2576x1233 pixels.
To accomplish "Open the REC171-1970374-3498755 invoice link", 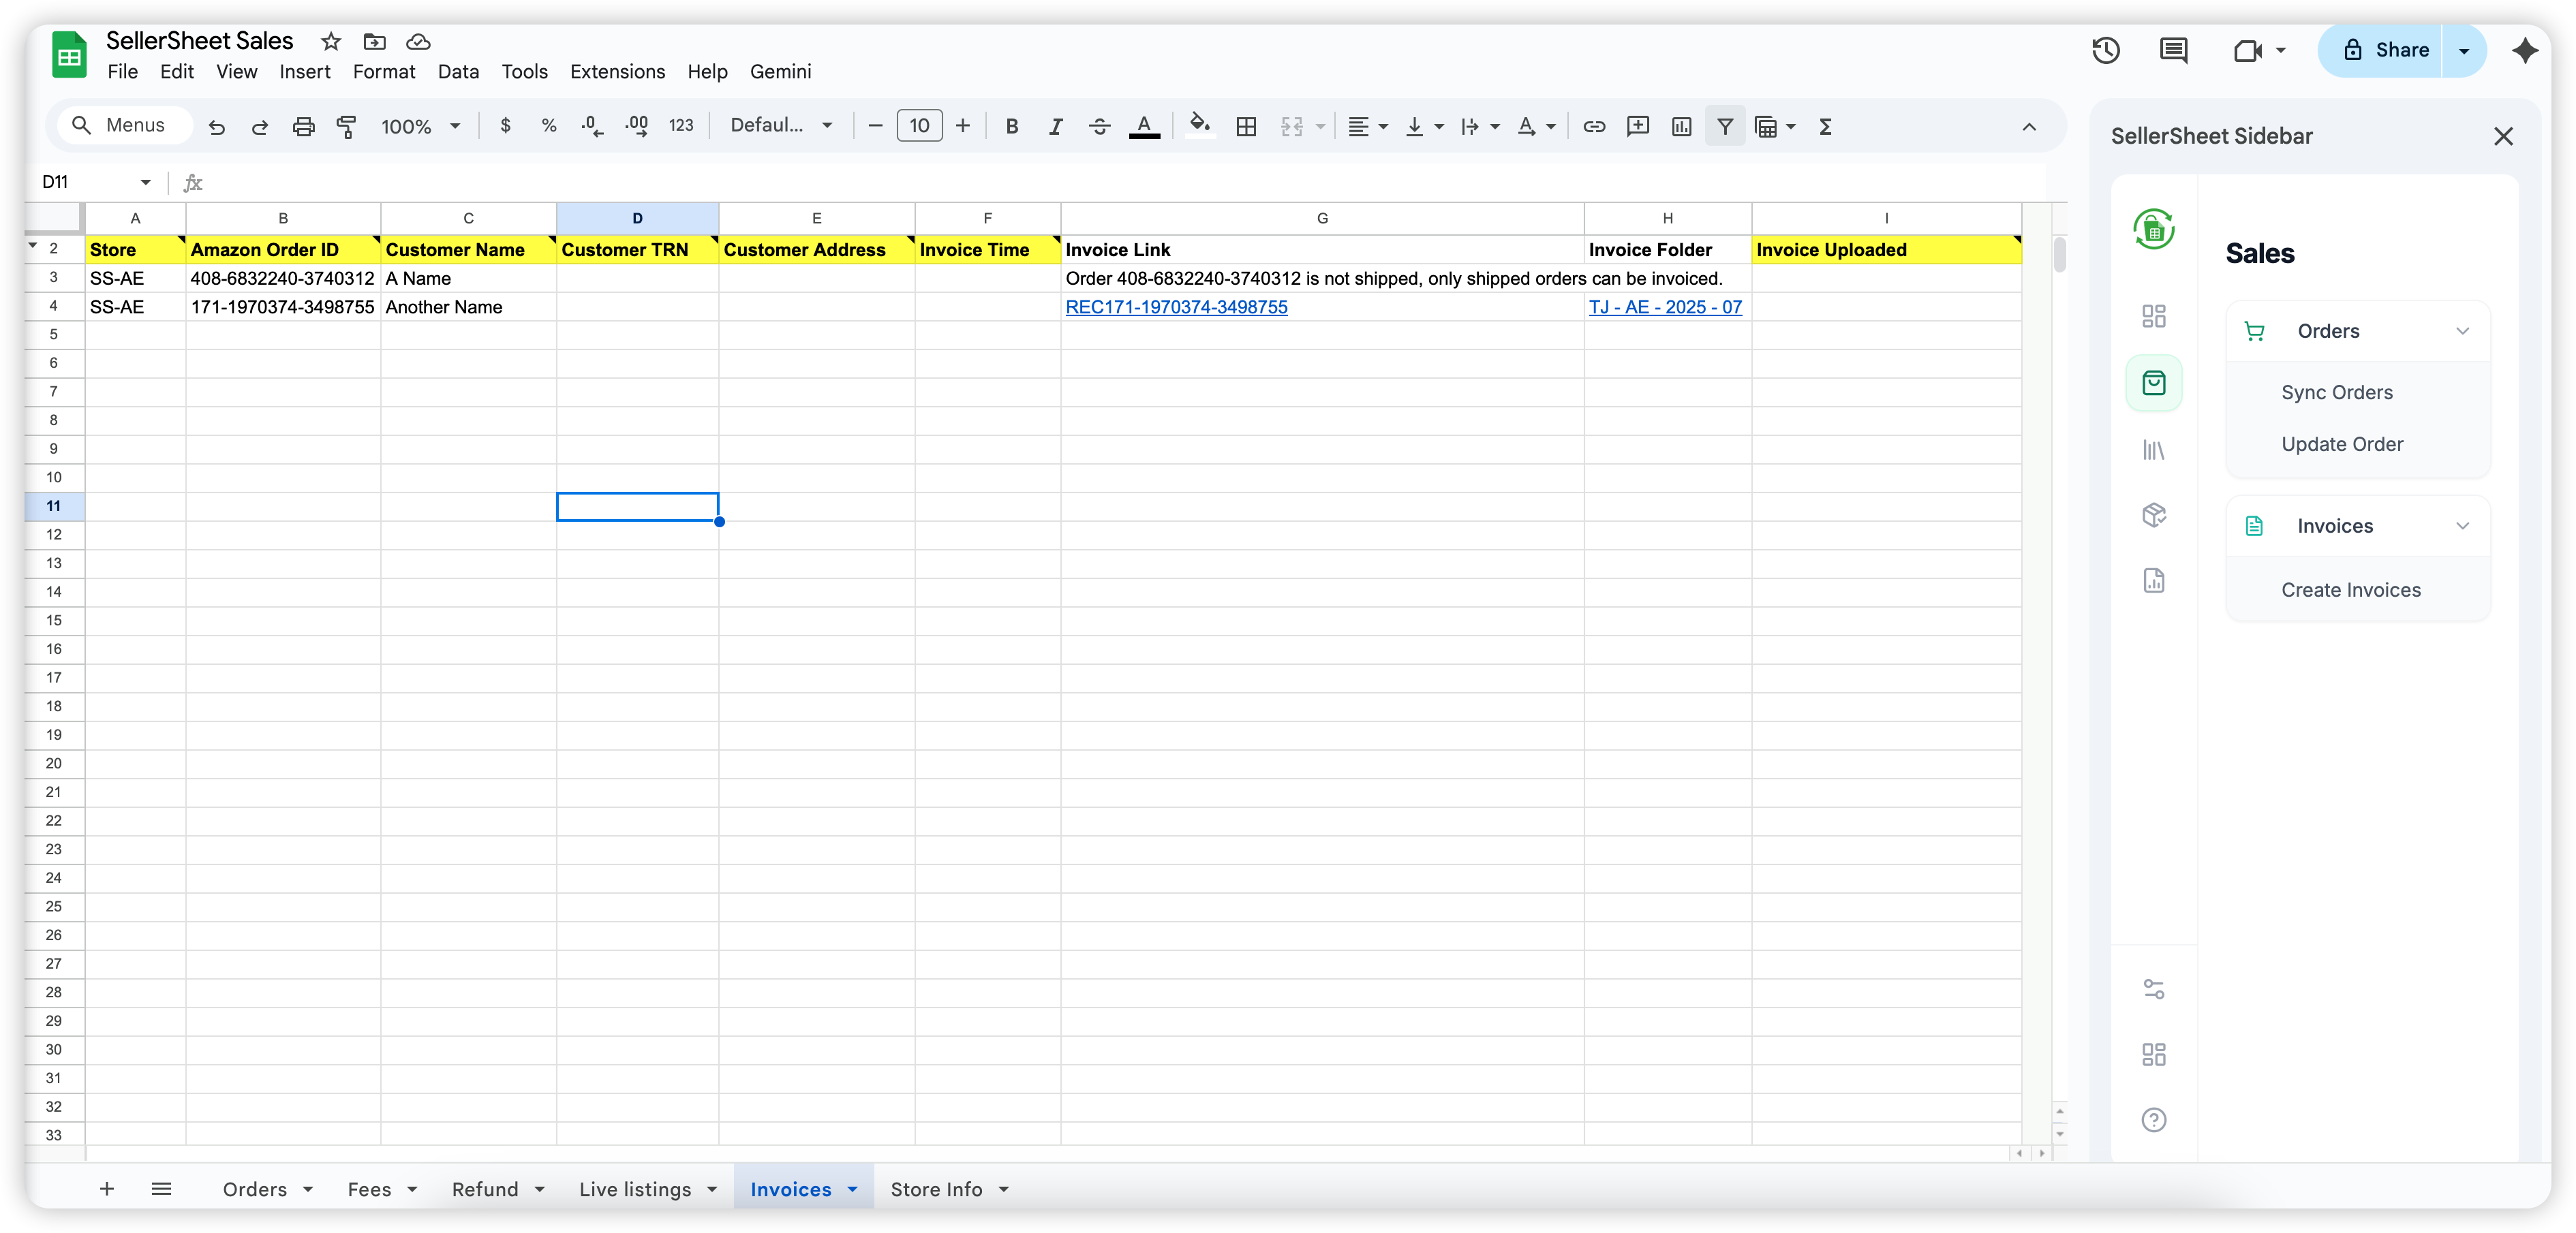I will pyautogui.click(x=1177, y=307).
